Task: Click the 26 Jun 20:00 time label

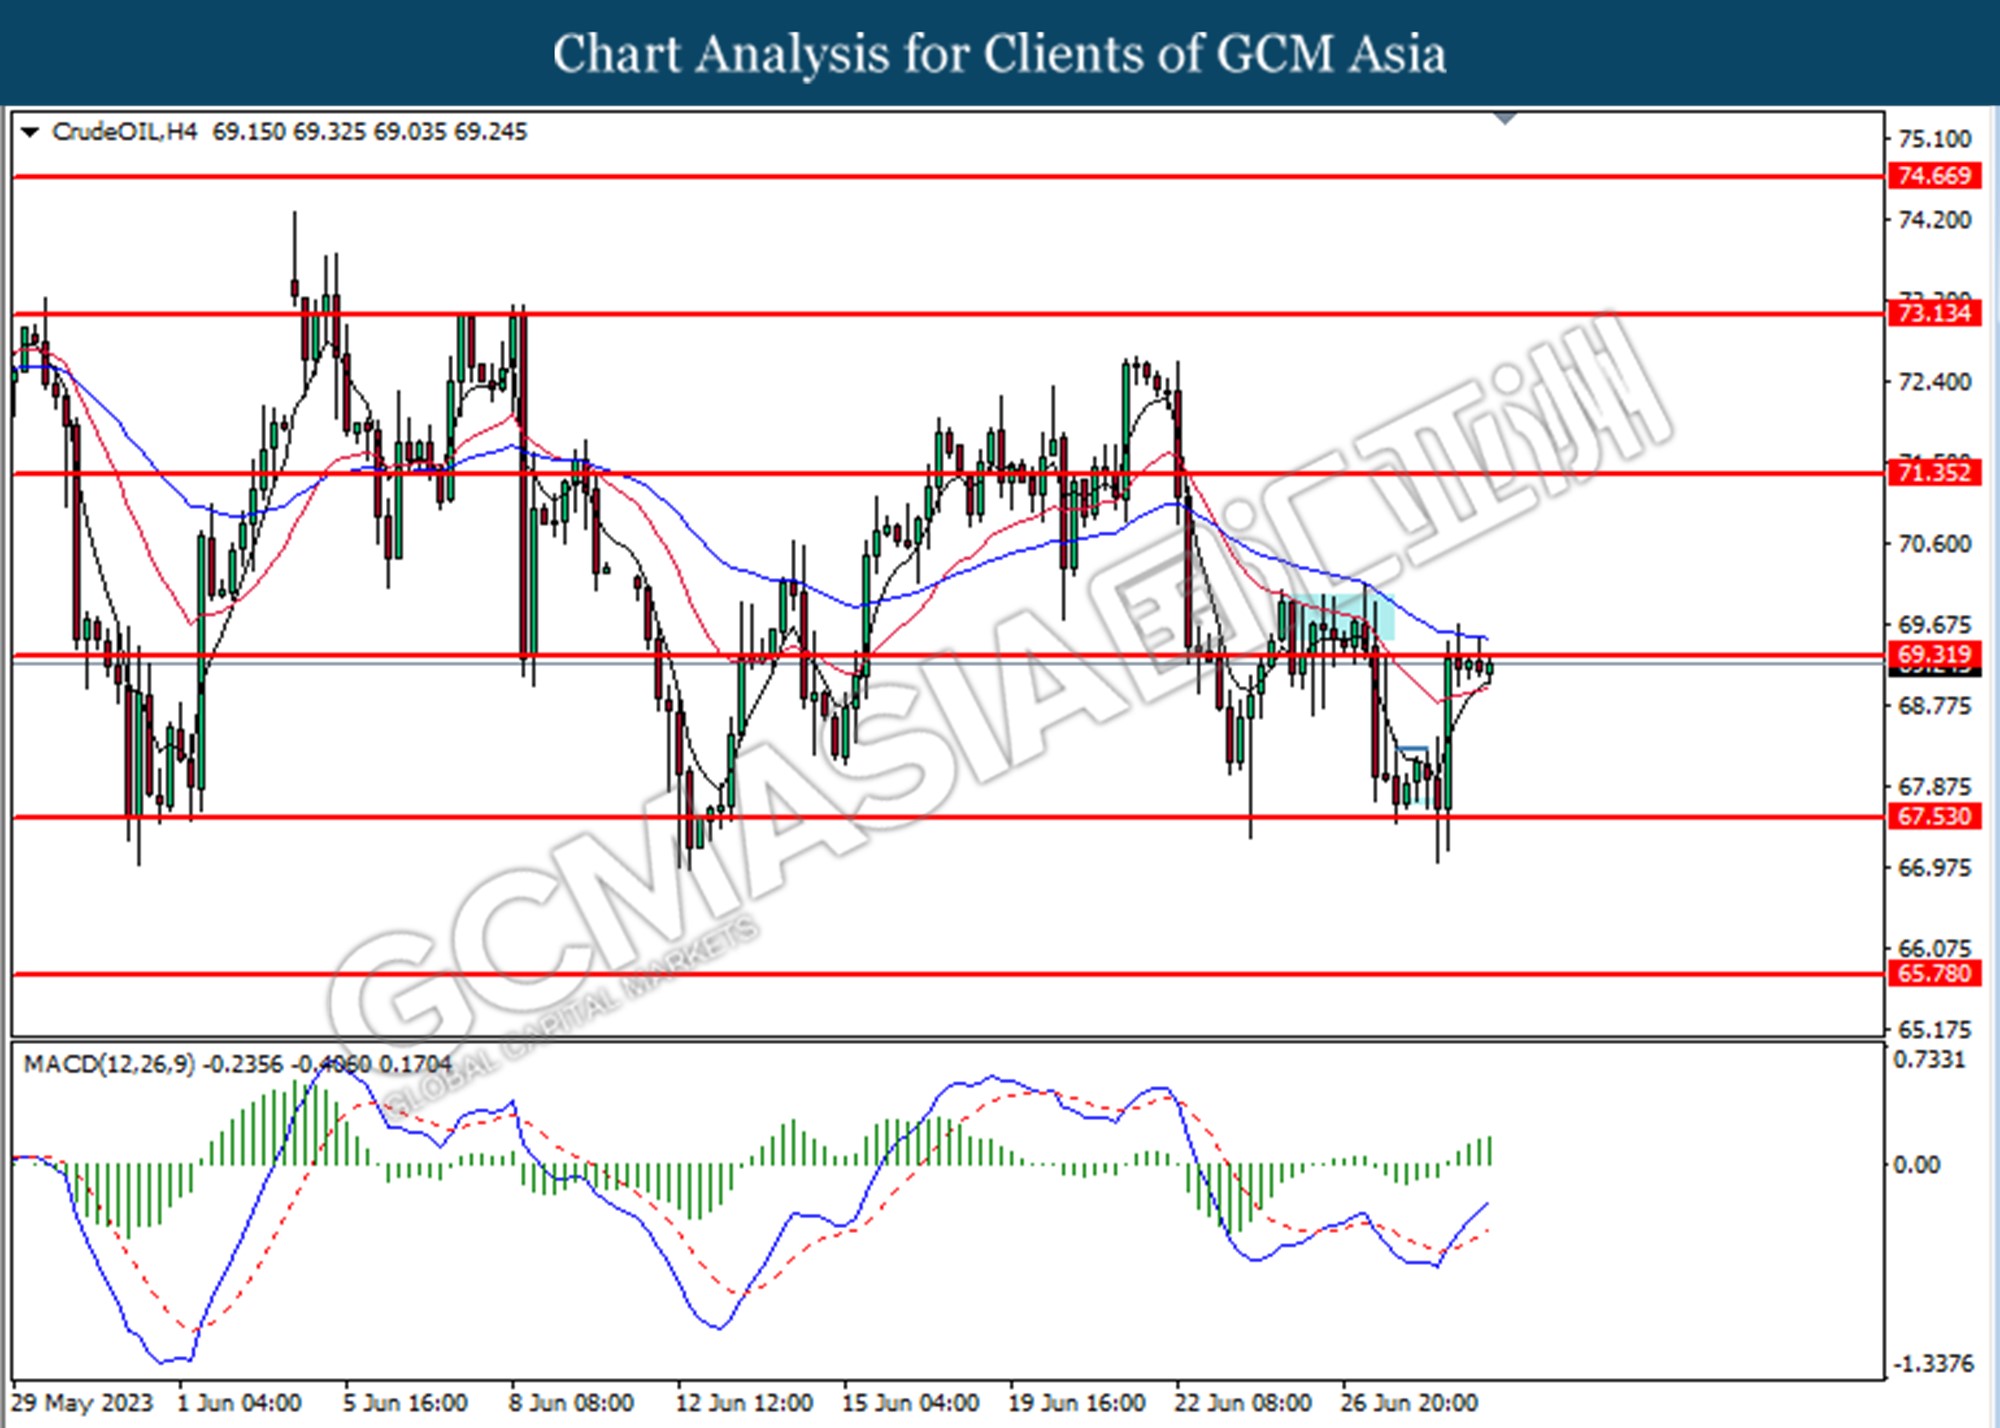Action: click(x=1408, y=1403)
